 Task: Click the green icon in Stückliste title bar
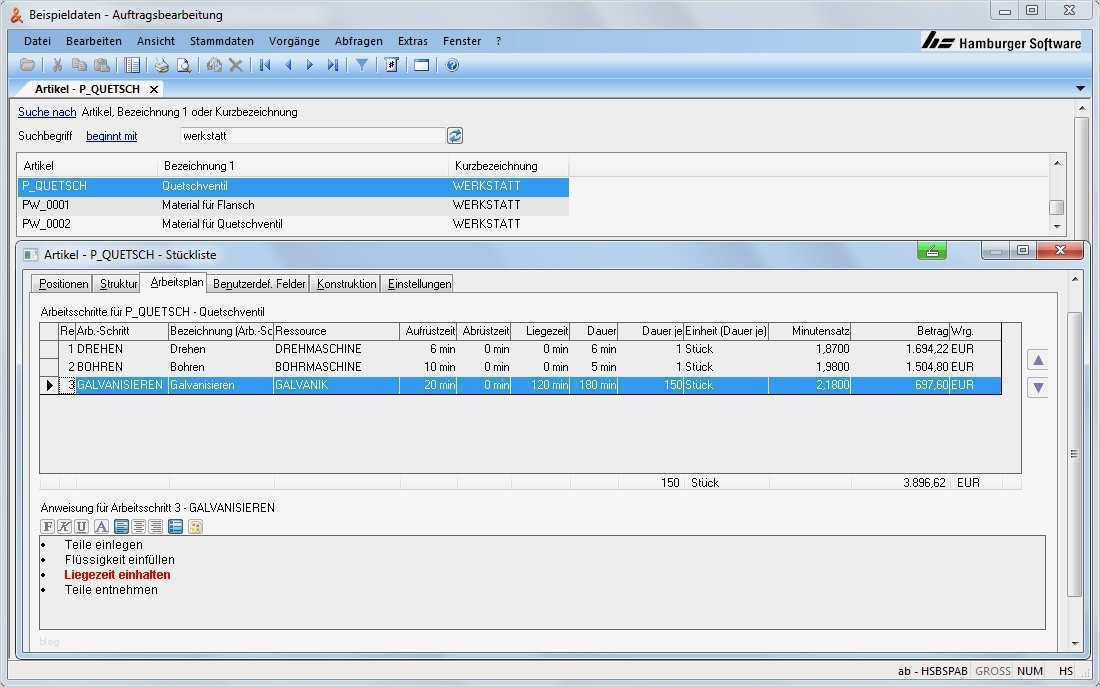[x=931, y=251]
